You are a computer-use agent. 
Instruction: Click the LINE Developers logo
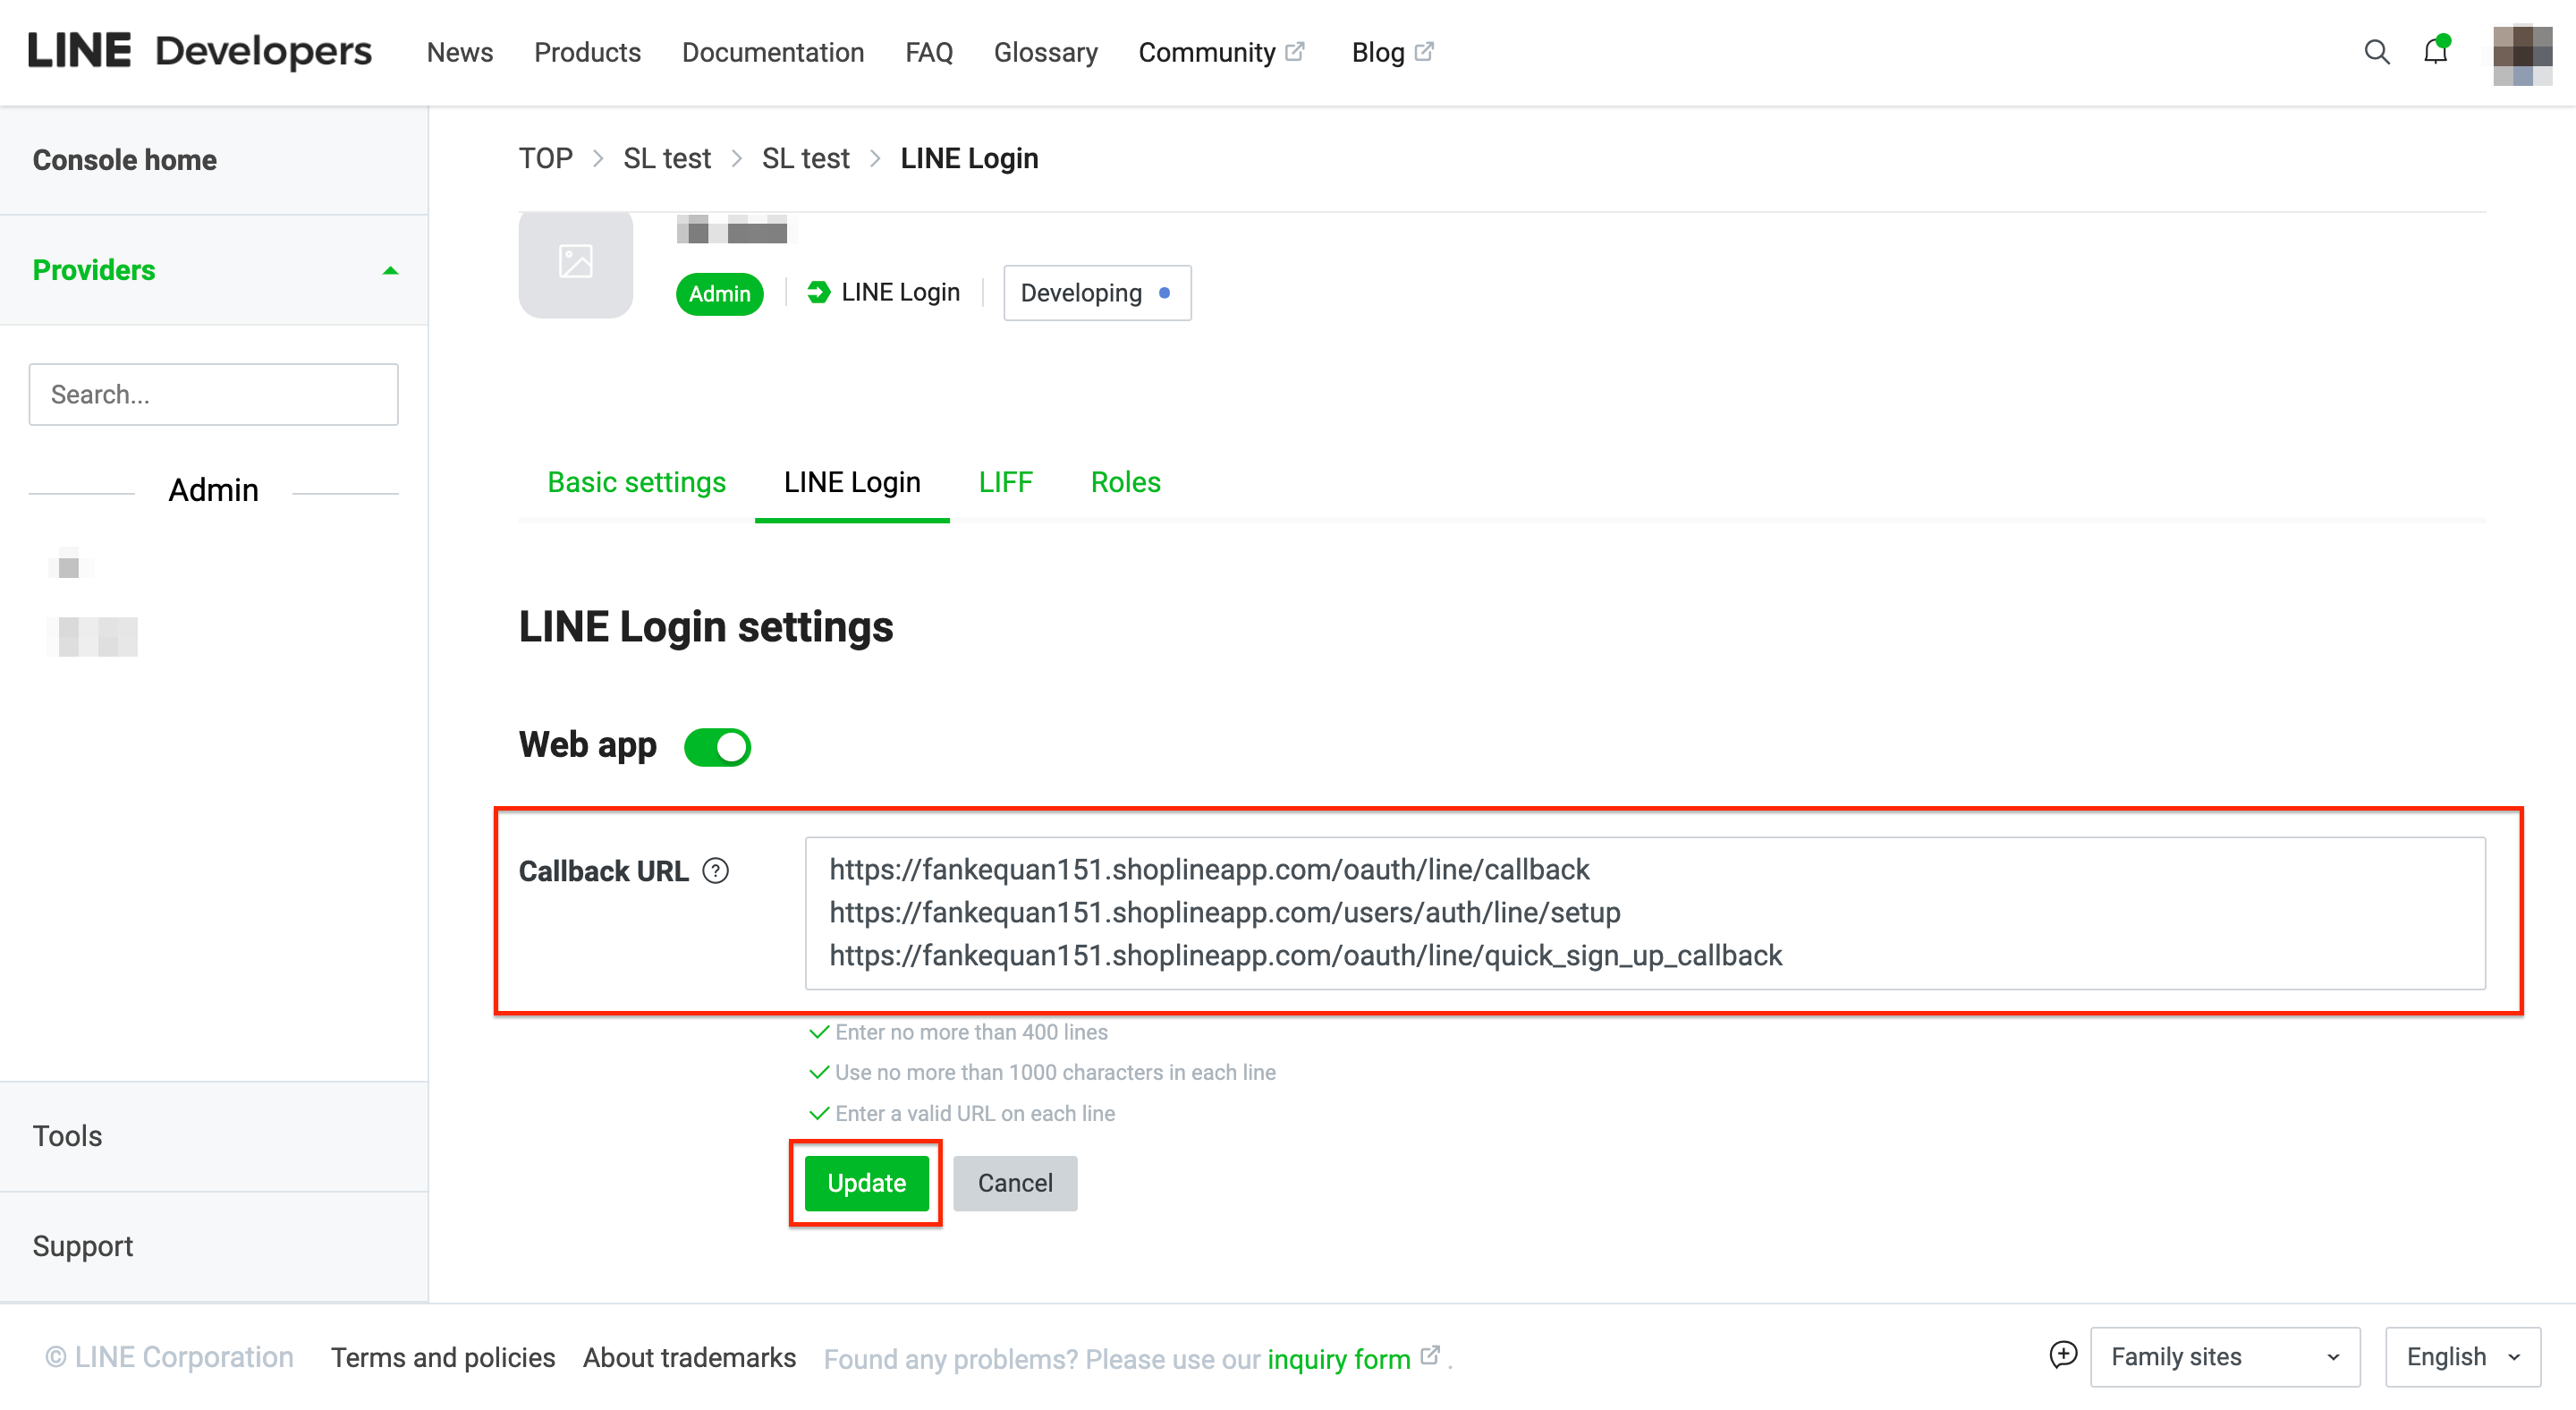(x=199, y=51)
